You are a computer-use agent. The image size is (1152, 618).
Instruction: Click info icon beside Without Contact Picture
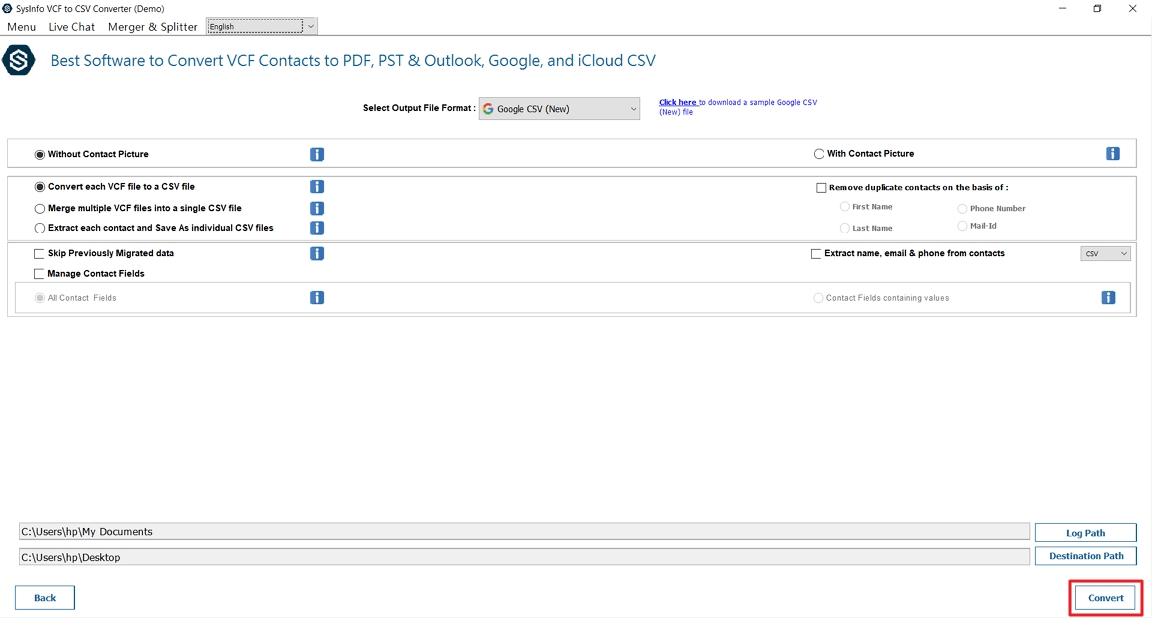pyautogui.click(x=317, y=154)
